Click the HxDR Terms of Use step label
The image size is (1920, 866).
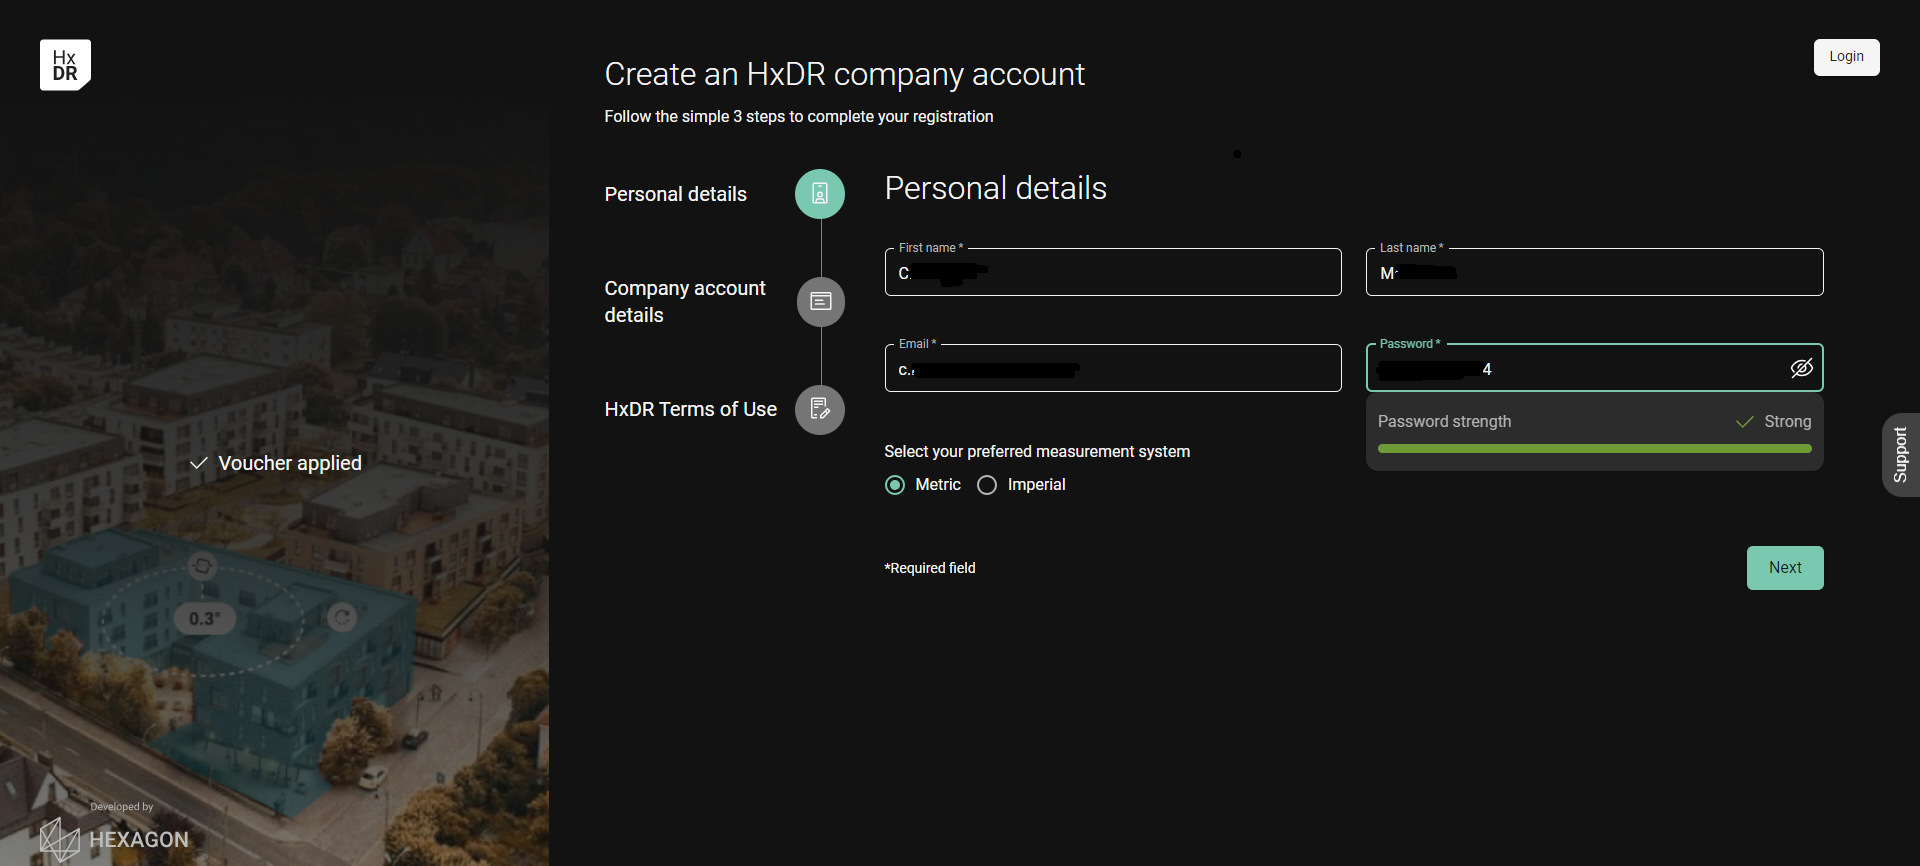pos(691,409)
